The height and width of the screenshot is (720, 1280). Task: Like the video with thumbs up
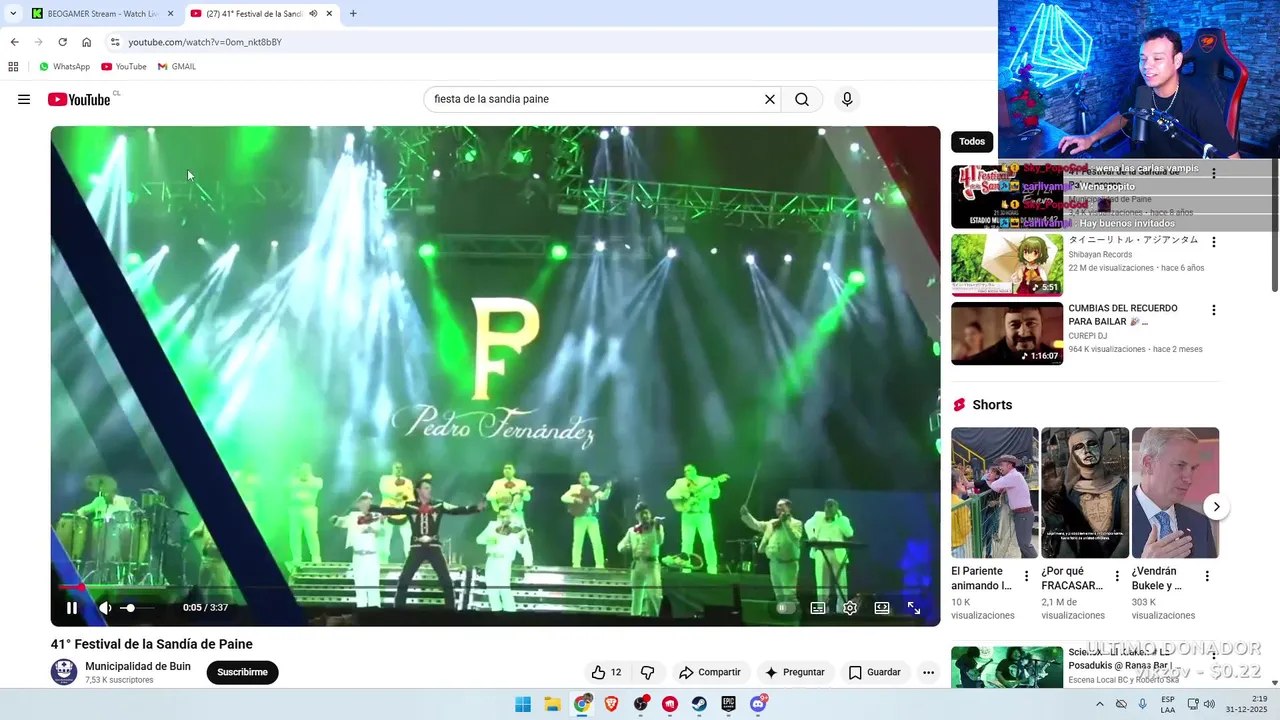[x=606, y=672]
